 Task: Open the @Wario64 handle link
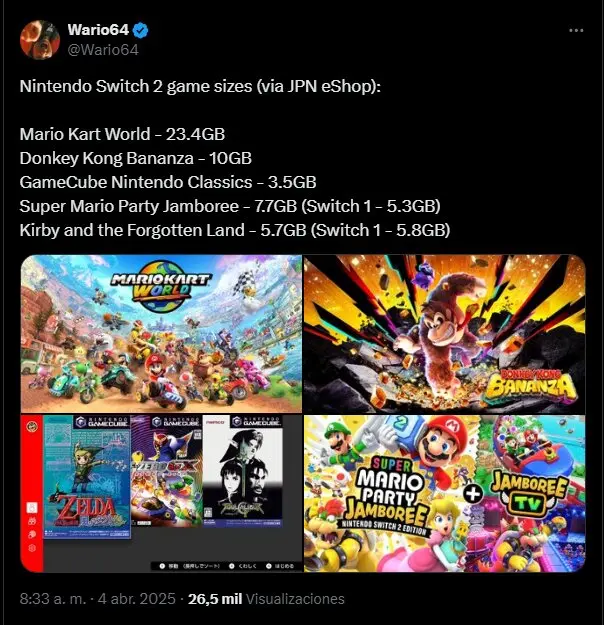click(103, 50)
